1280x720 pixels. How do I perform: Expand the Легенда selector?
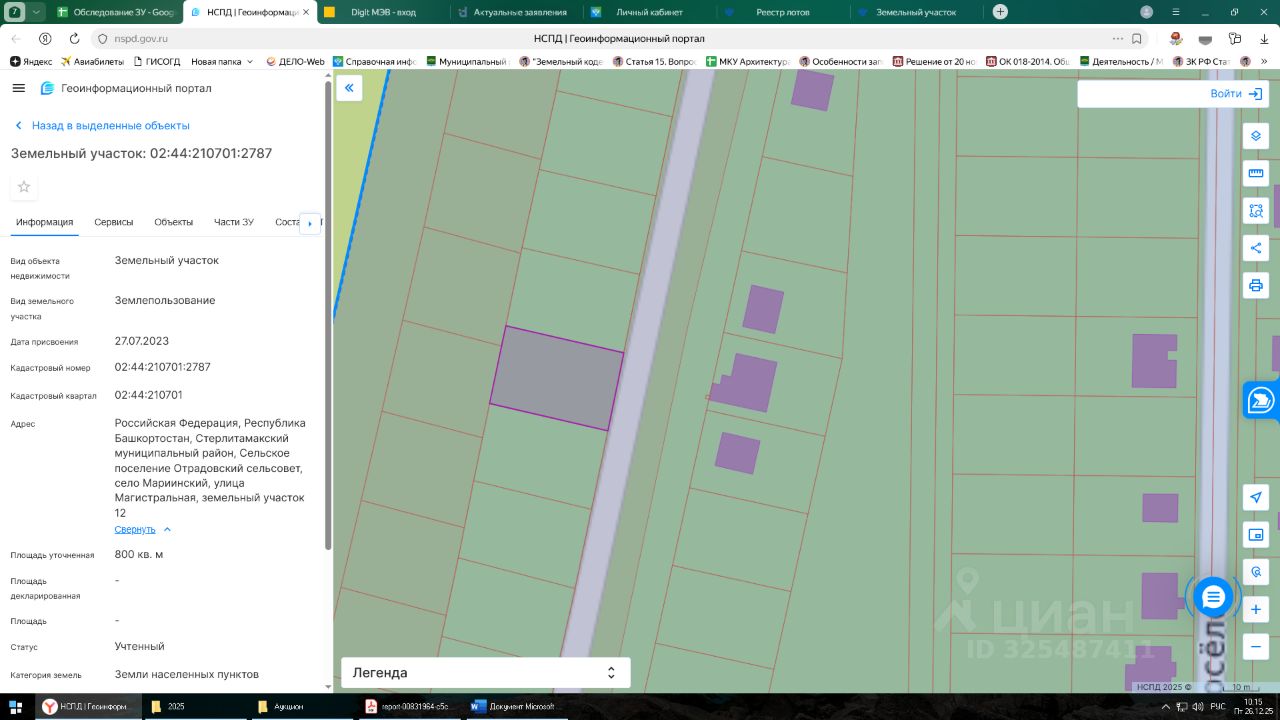(486, 673)
